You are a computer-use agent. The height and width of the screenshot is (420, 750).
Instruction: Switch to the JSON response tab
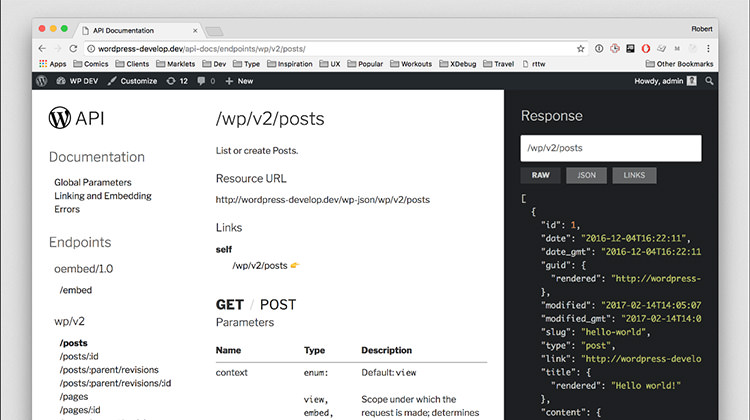point(586,176)
